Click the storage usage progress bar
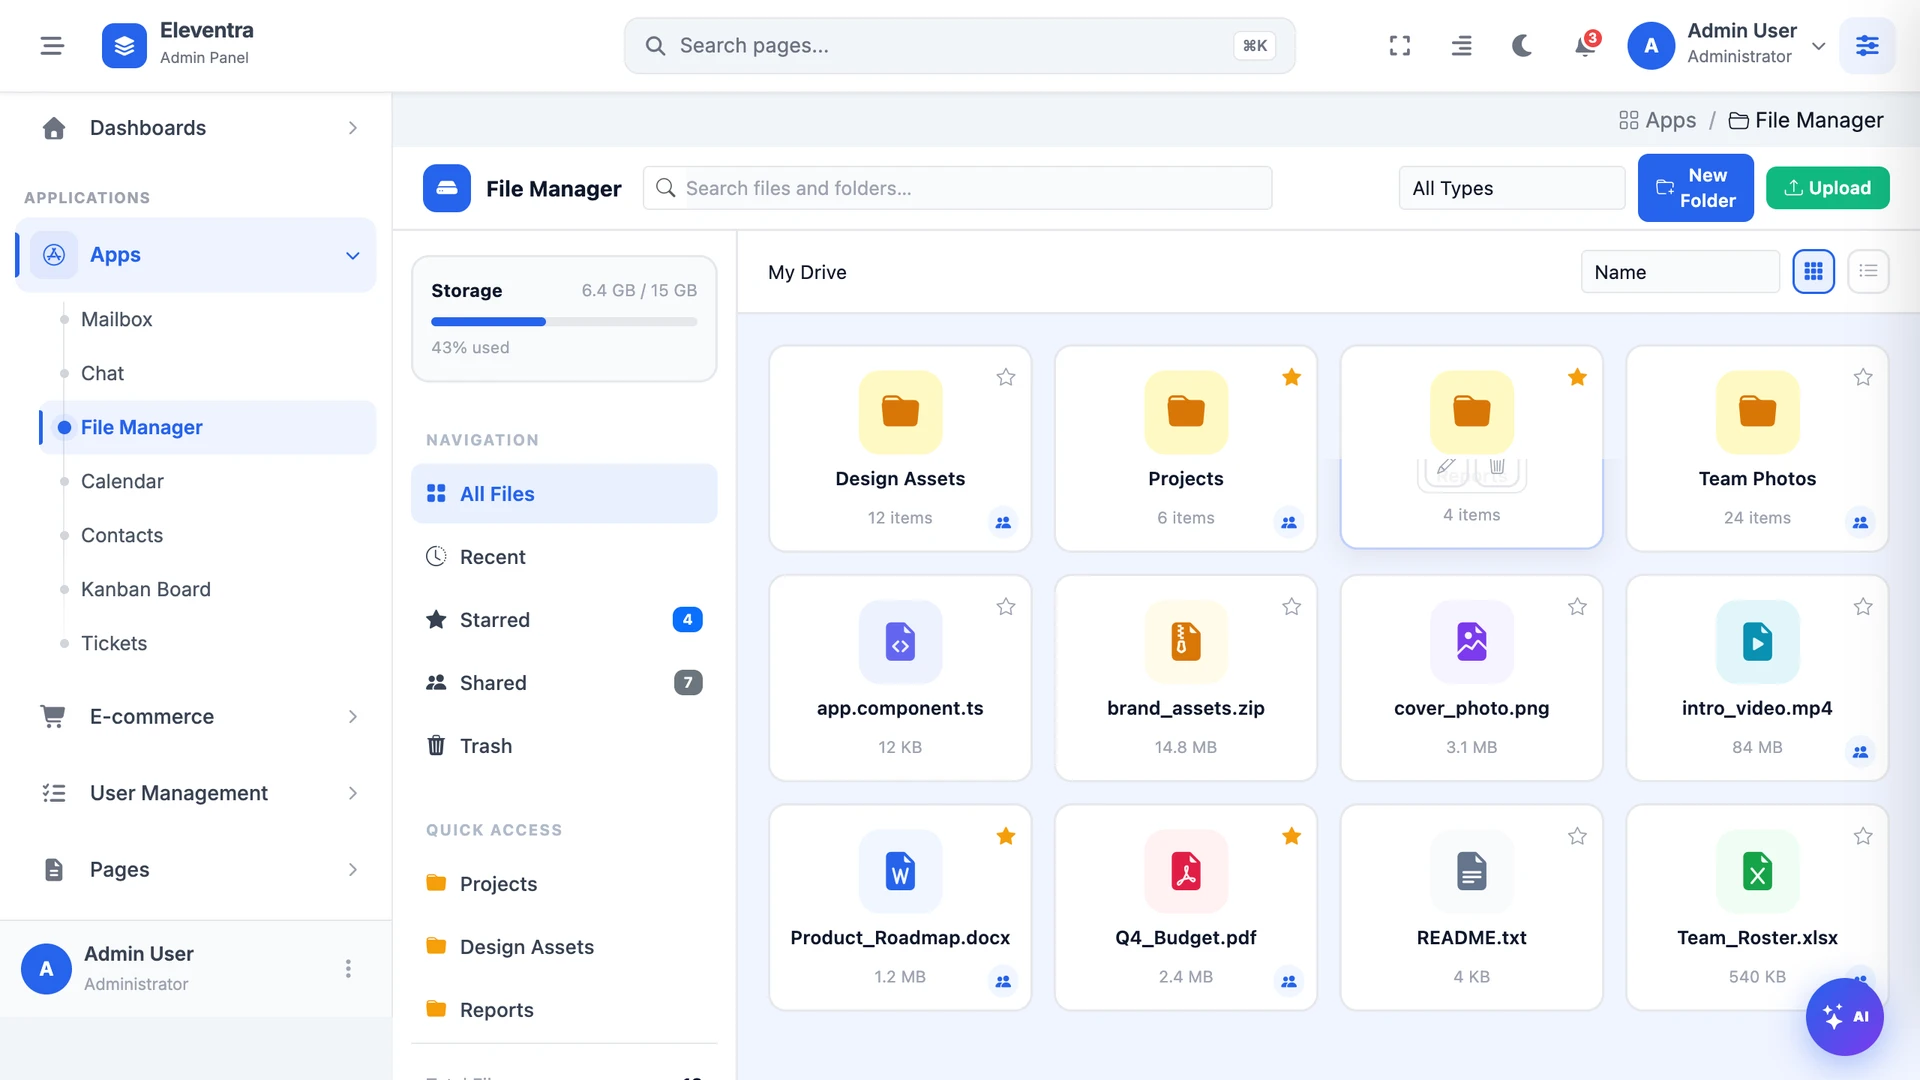The width and height of the screenshot is (1920, 1080). (564, 322)
